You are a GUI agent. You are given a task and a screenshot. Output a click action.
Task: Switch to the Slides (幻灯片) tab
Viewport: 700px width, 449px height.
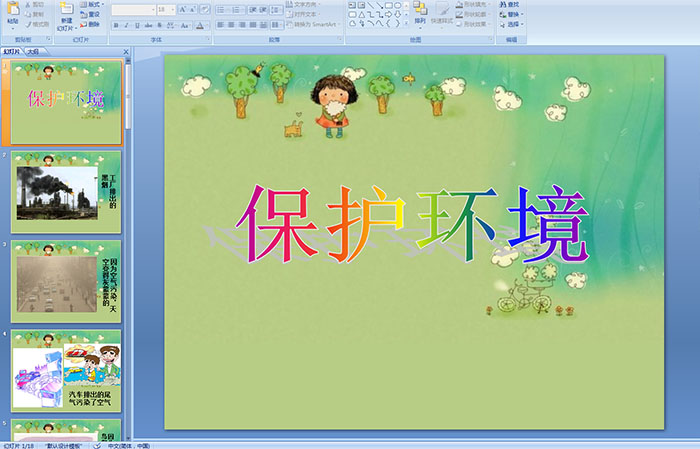[x=11, y=49]
